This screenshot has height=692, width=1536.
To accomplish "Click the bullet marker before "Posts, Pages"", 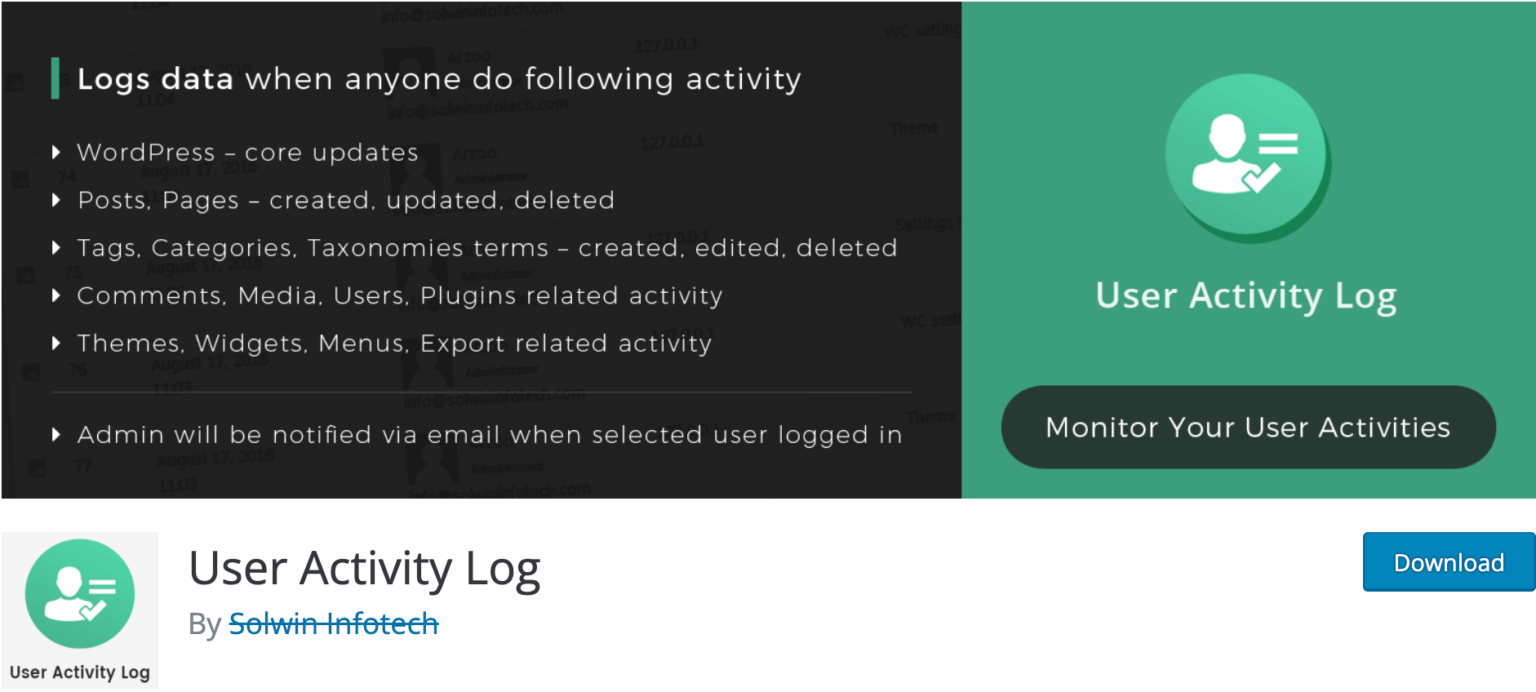I will [56, 200].
